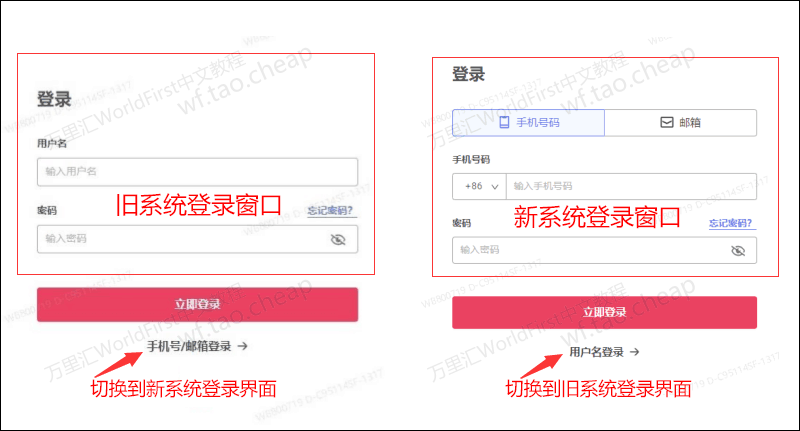The image size is (800, 431).
Task: Switch via 用户名登录 link
Action: point(596,352)
